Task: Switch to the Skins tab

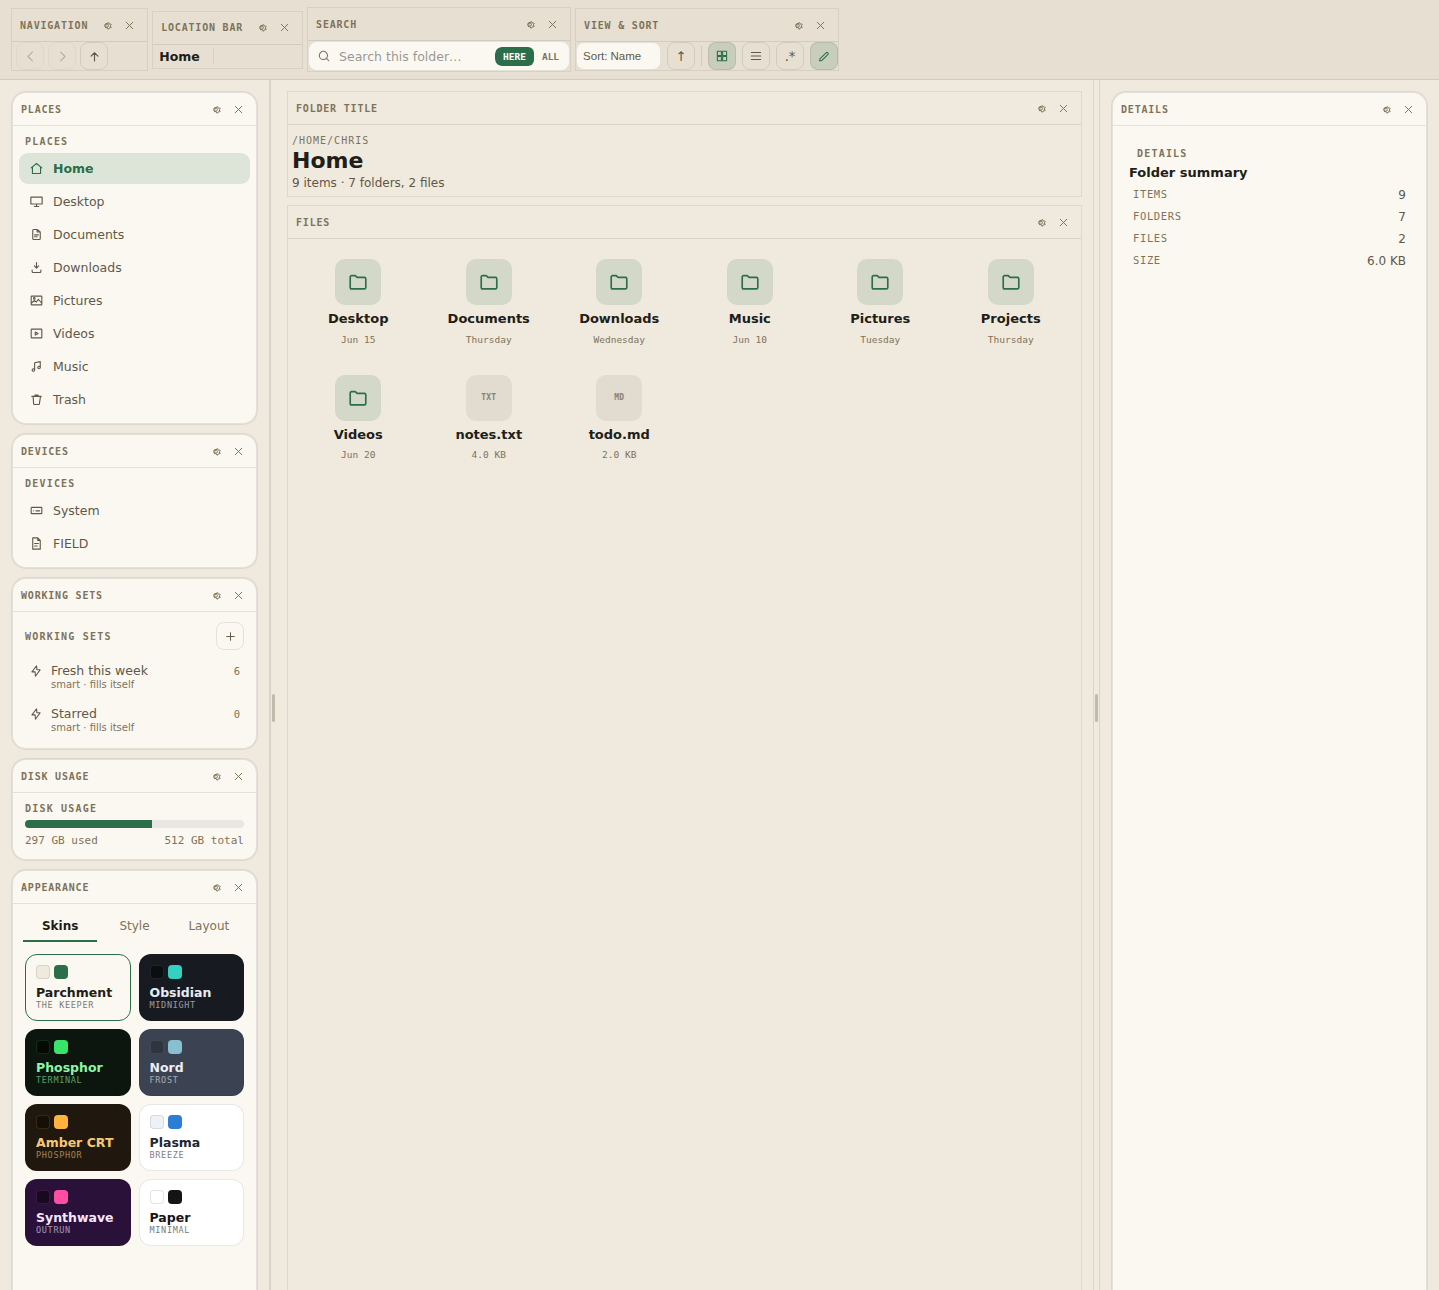Action: click(x=60, y=926)
